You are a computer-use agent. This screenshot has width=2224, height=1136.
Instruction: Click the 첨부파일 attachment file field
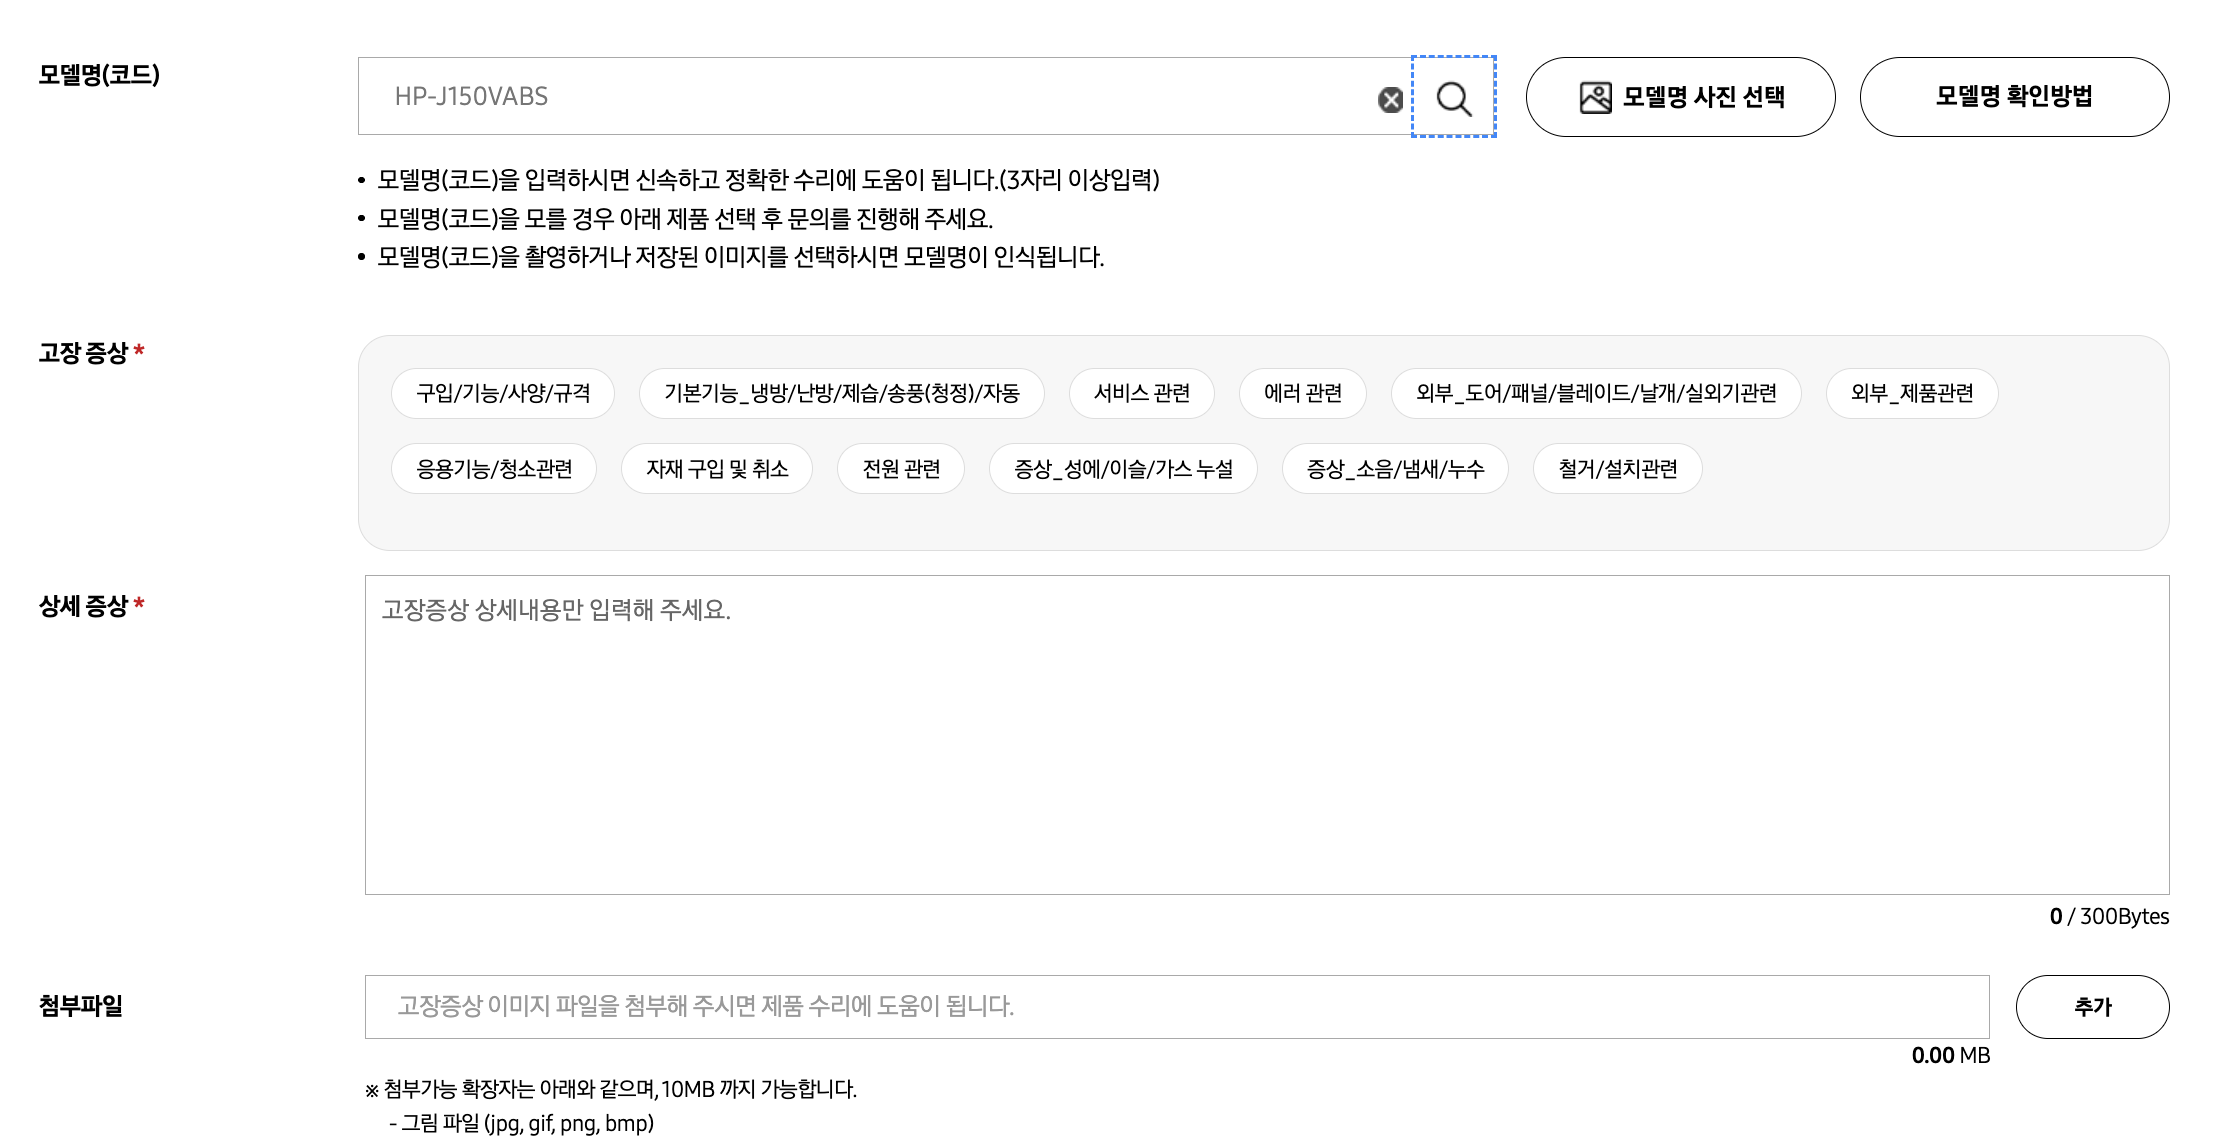pyautogui.click(x=1176, y=1007)
